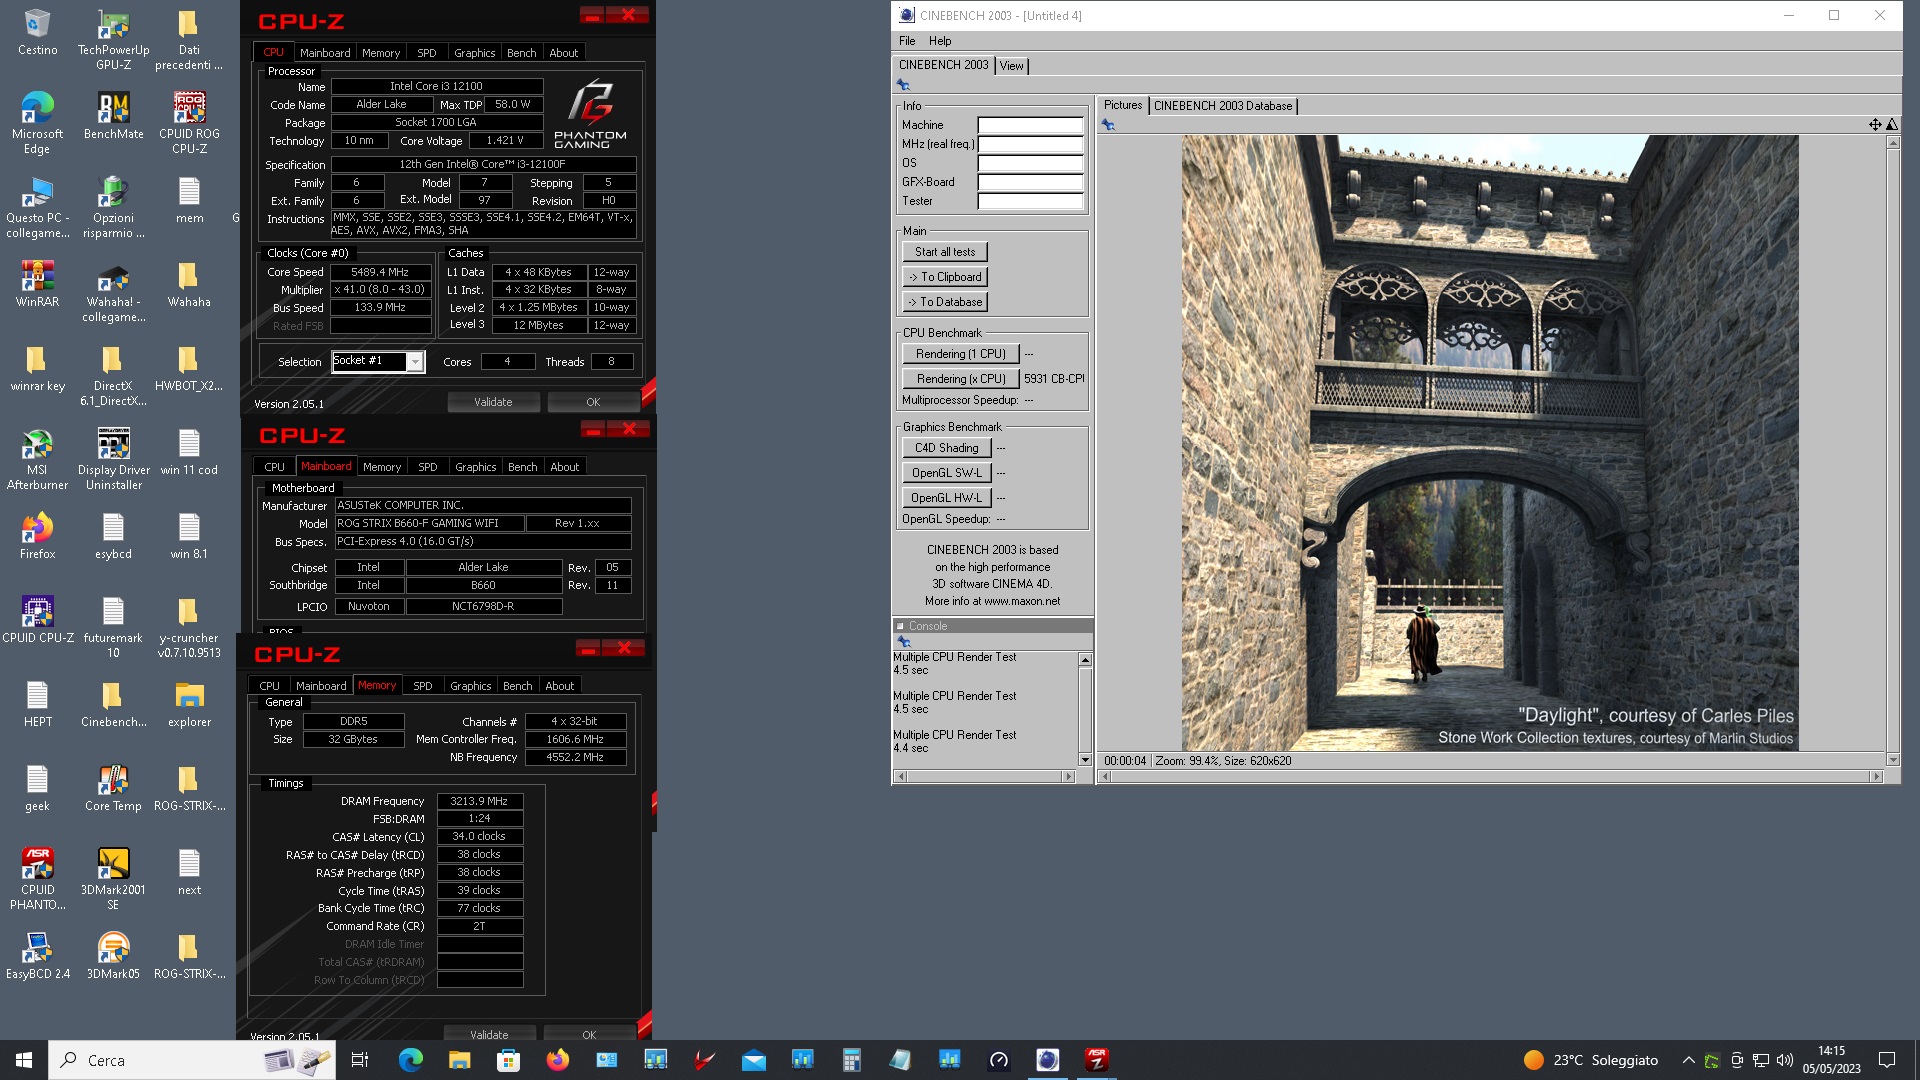Screen dimensions: 1920x1080
Task: Click the triangle zoom icon above render picture
Action: (1891, 125)
